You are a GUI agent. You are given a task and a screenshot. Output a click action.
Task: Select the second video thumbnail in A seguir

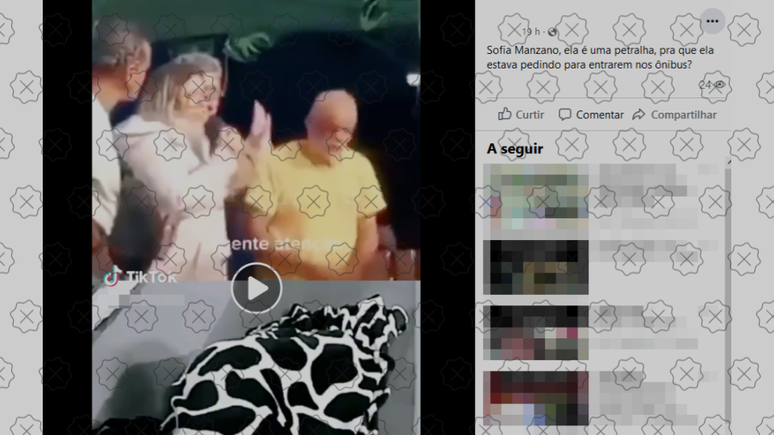tap(535, 267)
